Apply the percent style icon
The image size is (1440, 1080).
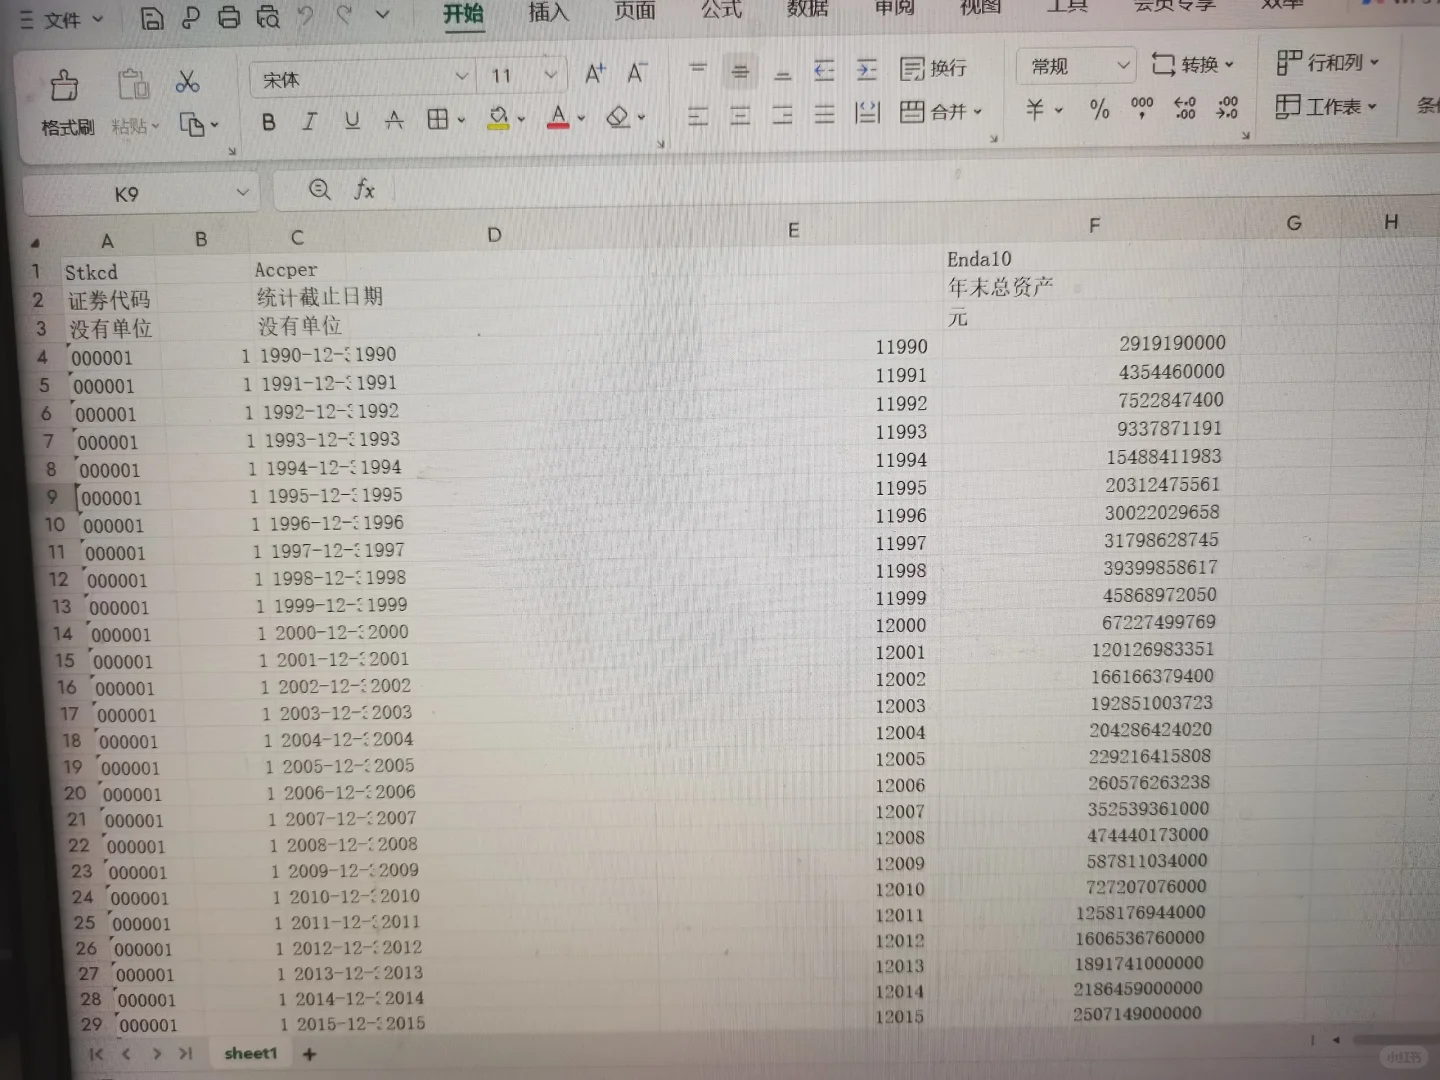(x=1099, y=111)
